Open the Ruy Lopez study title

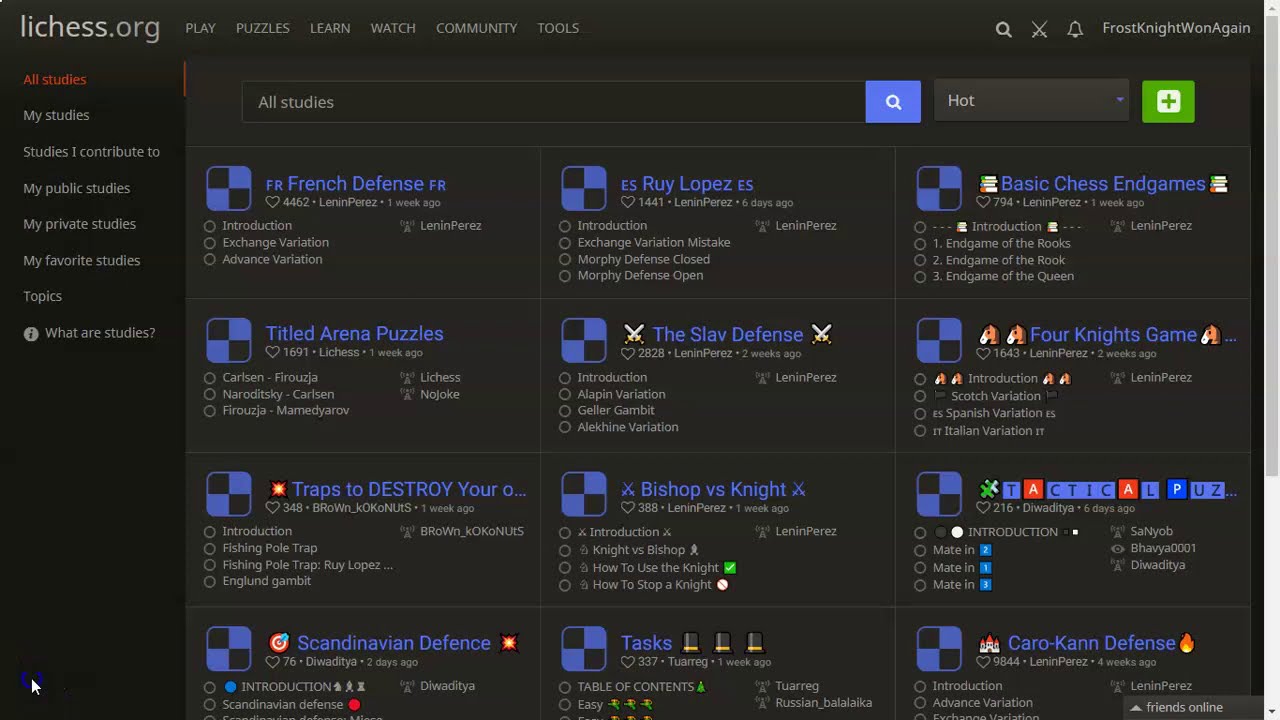[687, 184]
